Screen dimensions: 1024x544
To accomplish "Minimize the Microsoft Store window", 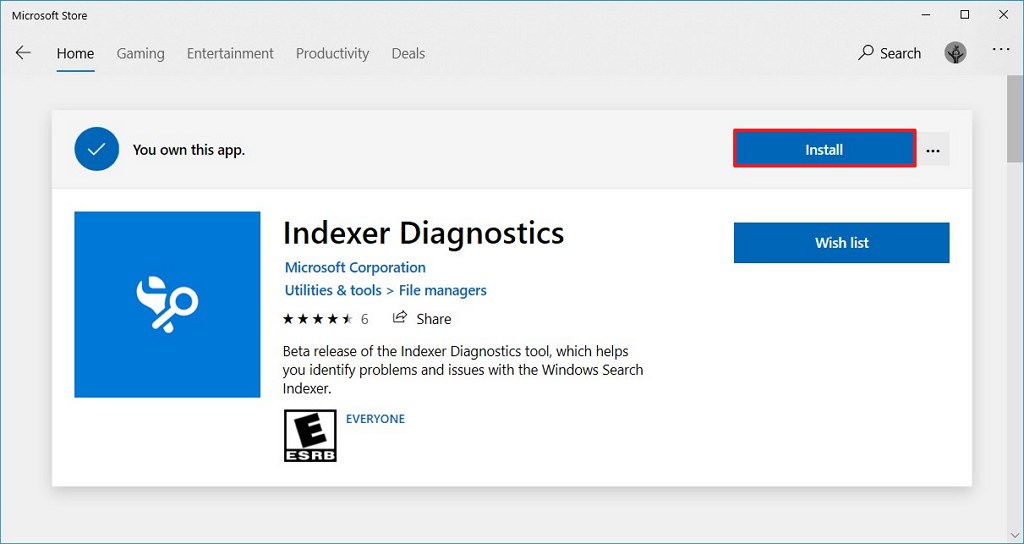I will tap(925, 14).
